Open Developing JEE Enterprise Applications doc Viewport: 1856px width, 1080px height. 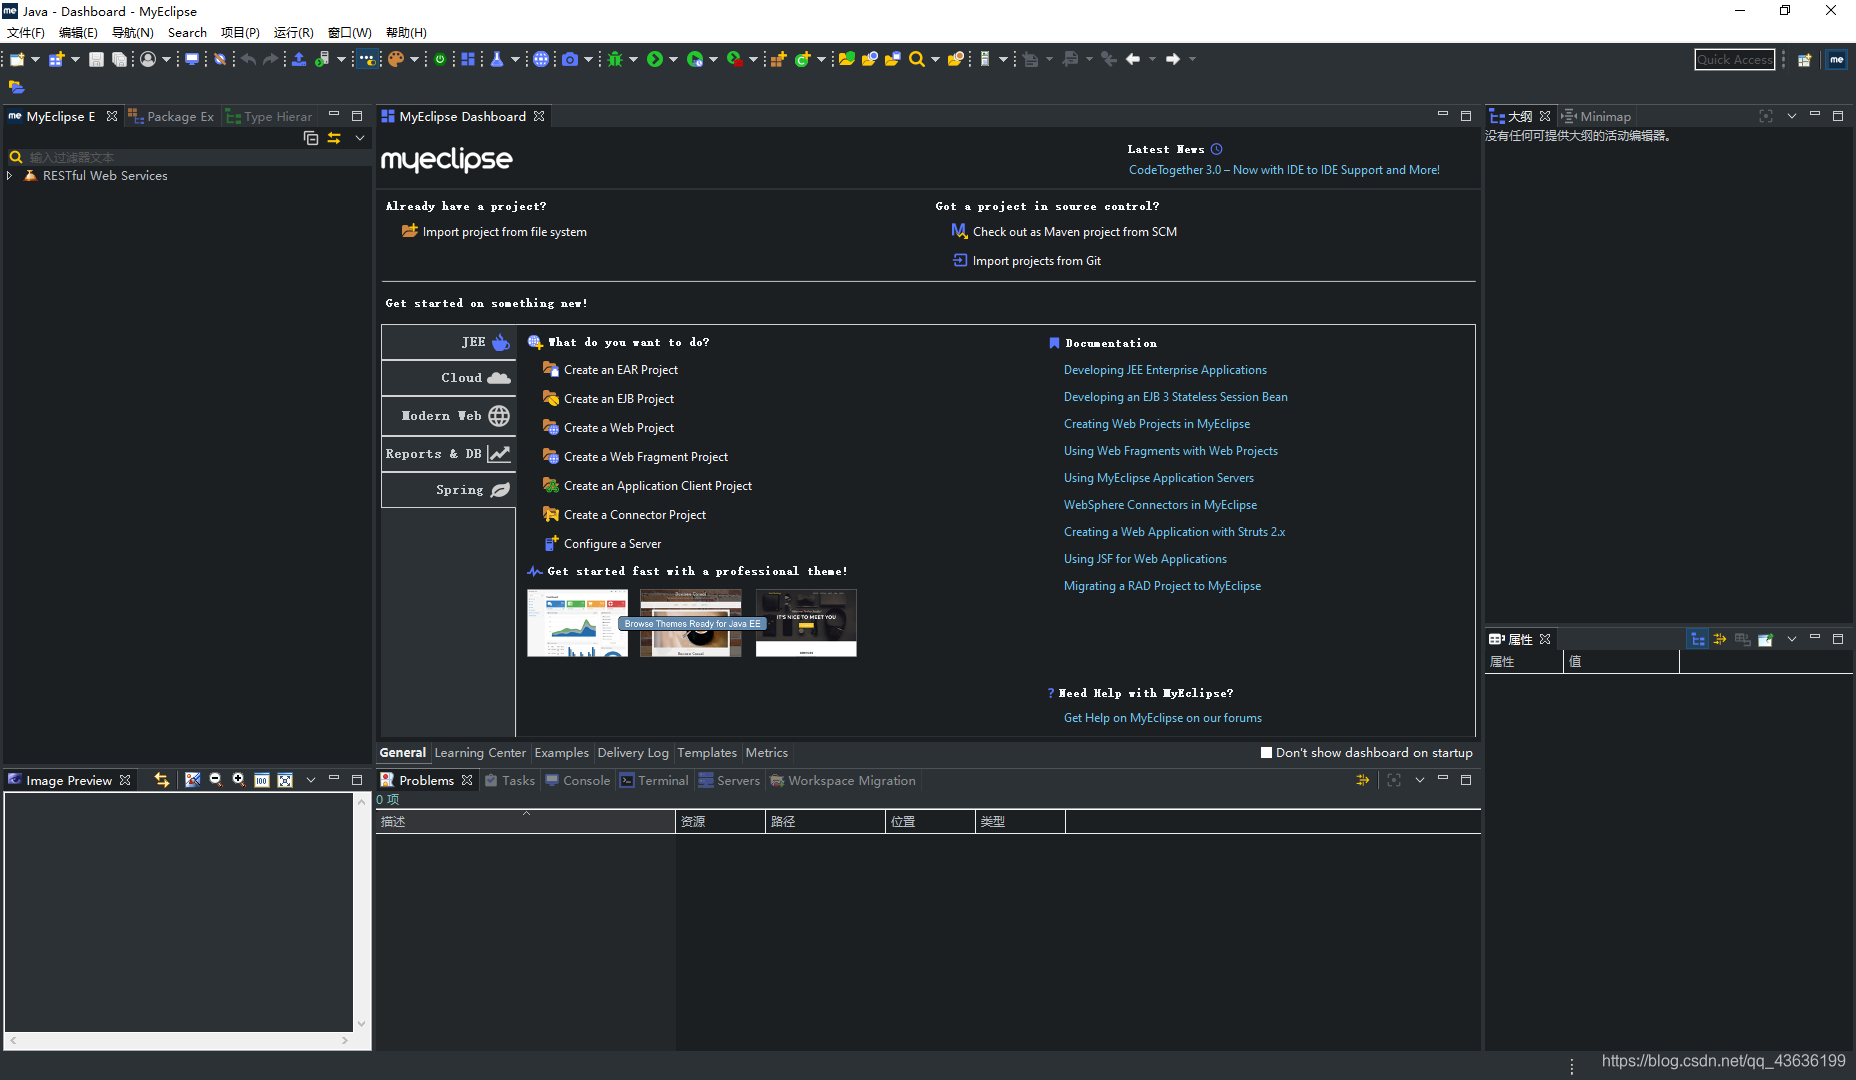1165,370
